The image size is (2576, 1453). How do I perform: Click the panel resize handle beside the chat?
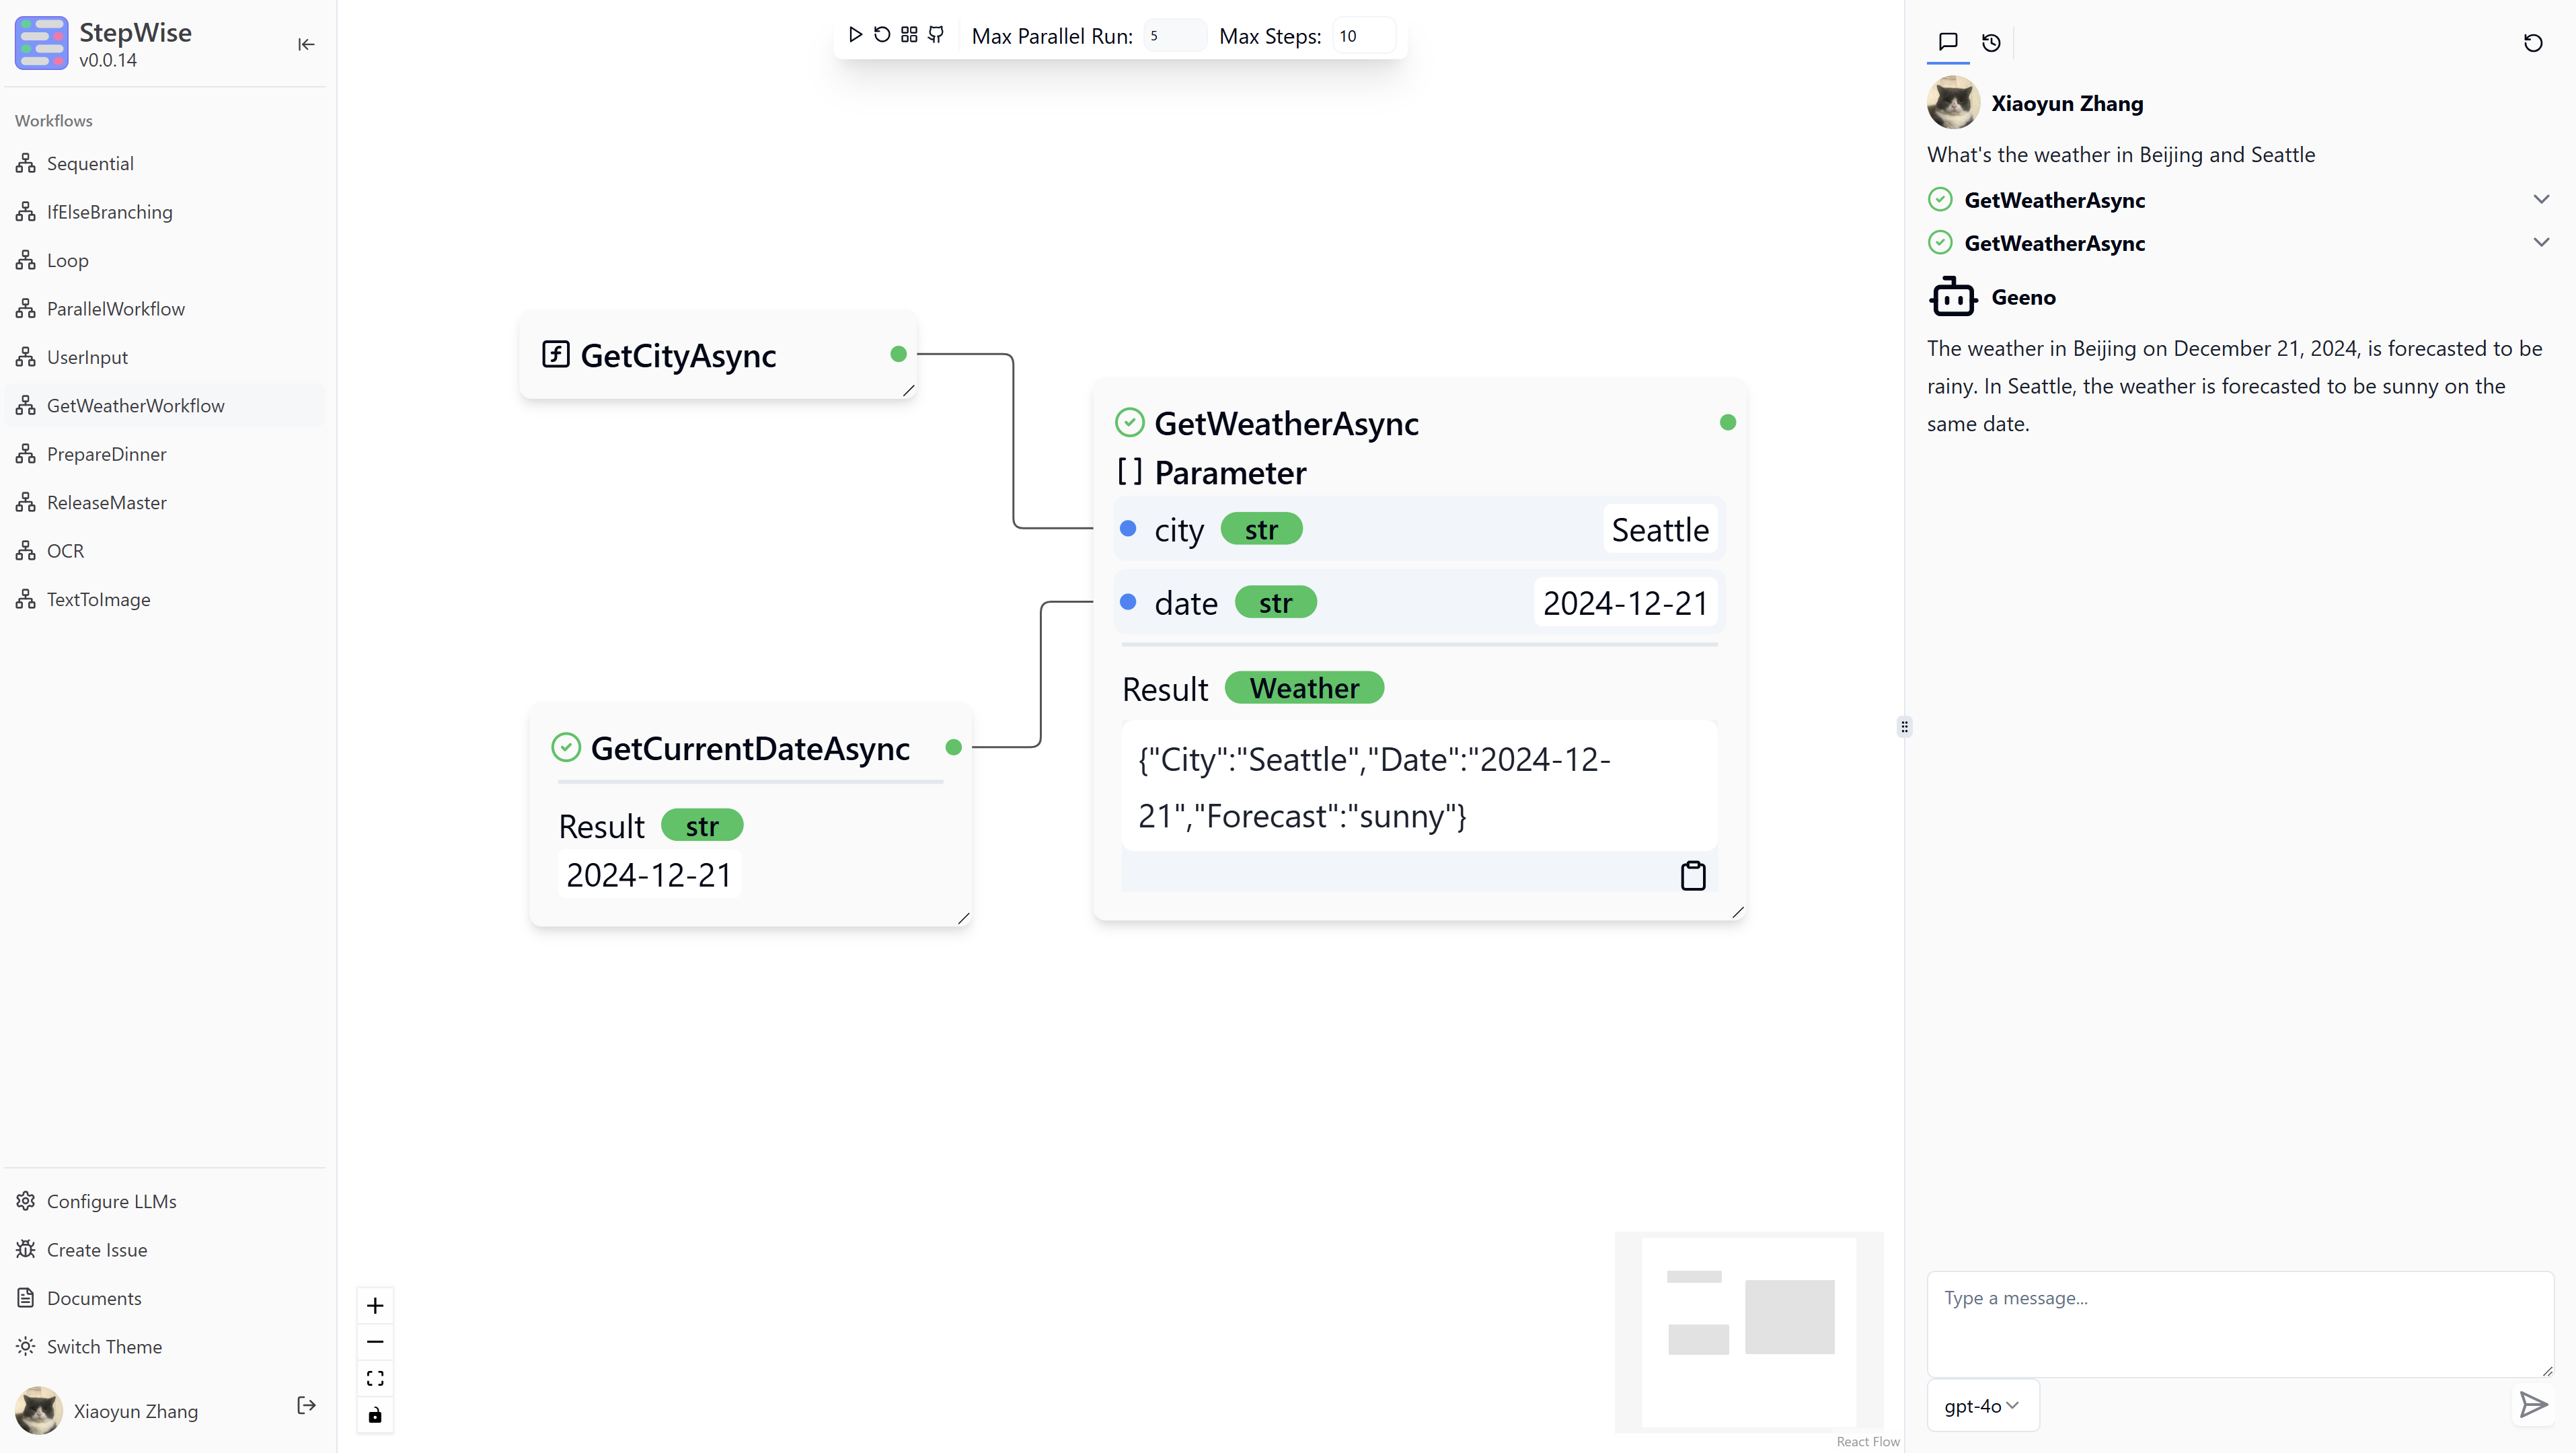tap(1904, 727)
